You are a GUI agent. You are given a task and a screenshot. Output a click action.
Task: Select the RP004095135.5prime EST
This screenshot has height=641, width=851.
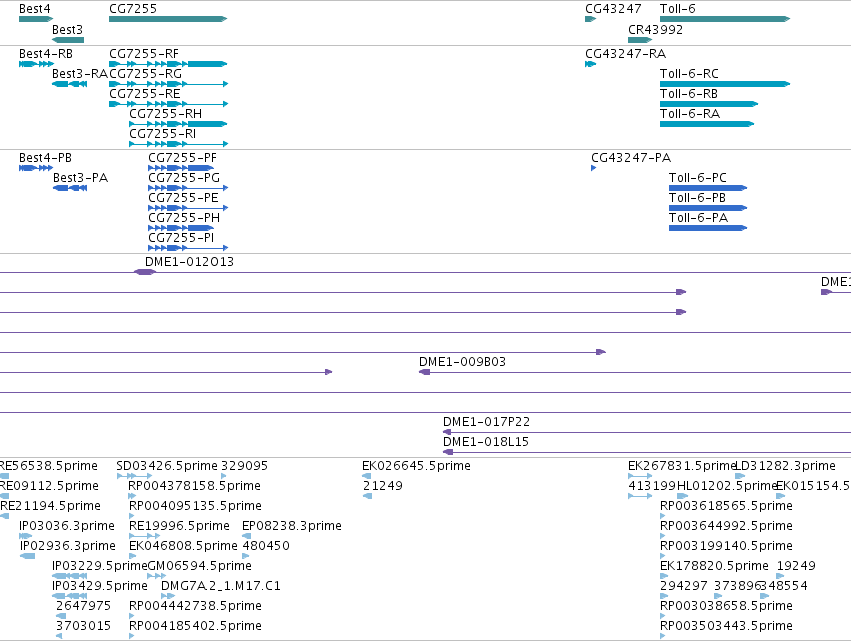132,517
